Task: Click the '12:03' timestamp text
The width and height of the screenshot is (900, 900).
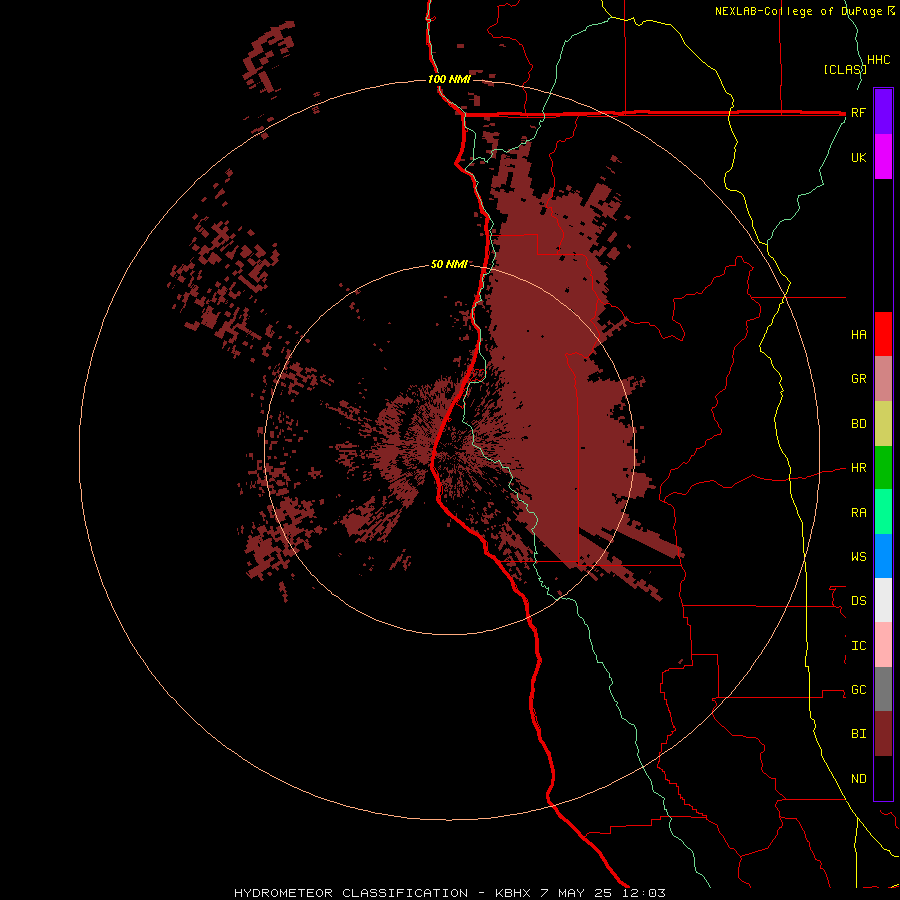Action: click(x=642, y=893)
